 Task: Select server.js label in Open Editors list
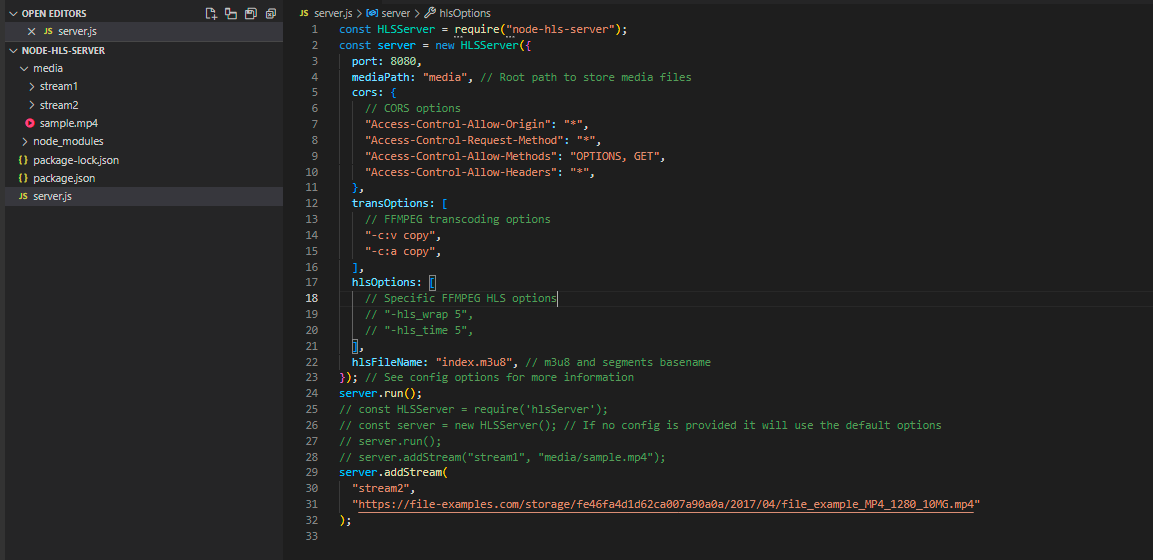click(x=77, y=32)
